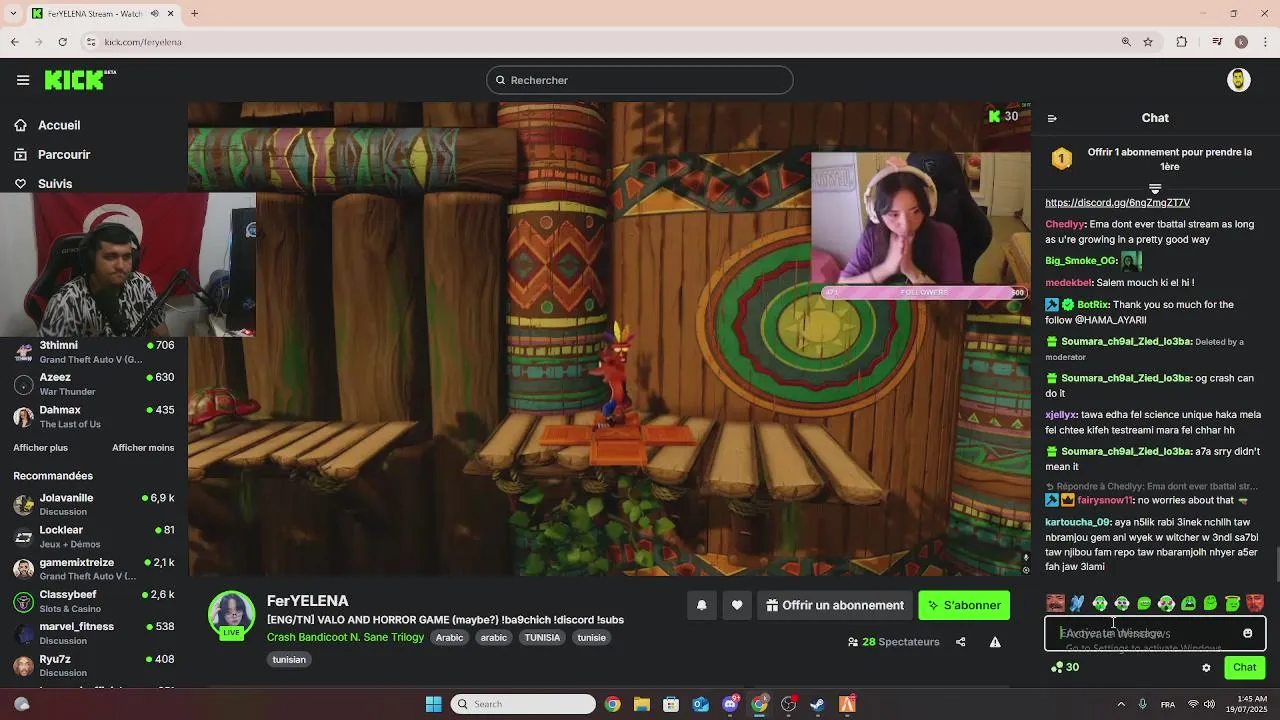Screen dimensions: 1280x720
Task: Collapse the chat panel arrow icon
Action: (1052, 118)
